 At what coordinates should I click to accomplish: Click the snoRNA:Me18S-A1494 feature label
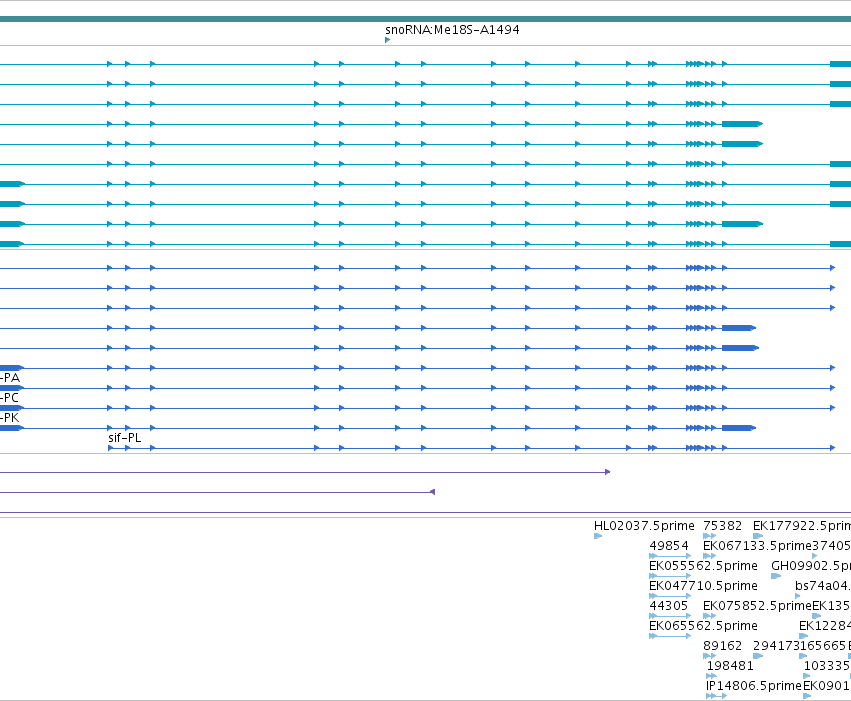[x=452, y=30]
